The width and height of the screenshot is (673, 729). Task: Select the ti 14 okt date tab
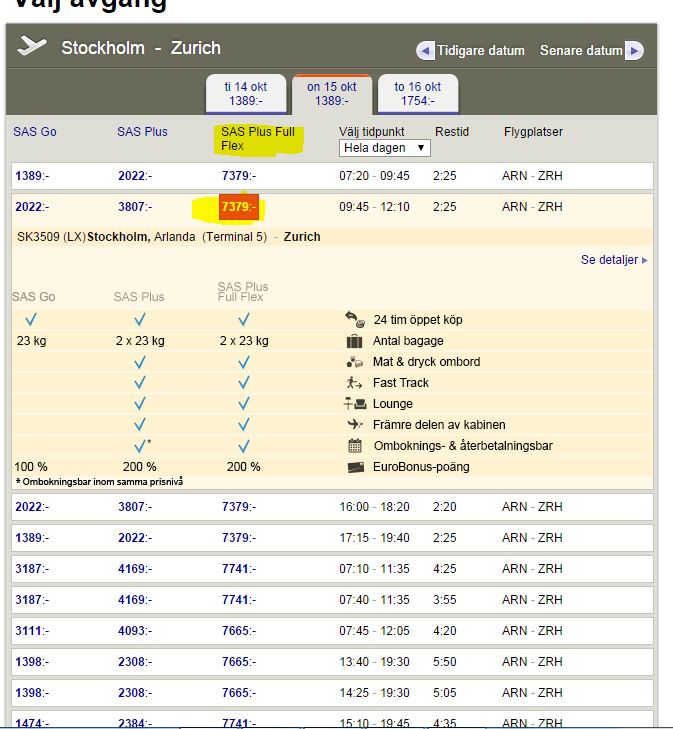tap(244, 94)
